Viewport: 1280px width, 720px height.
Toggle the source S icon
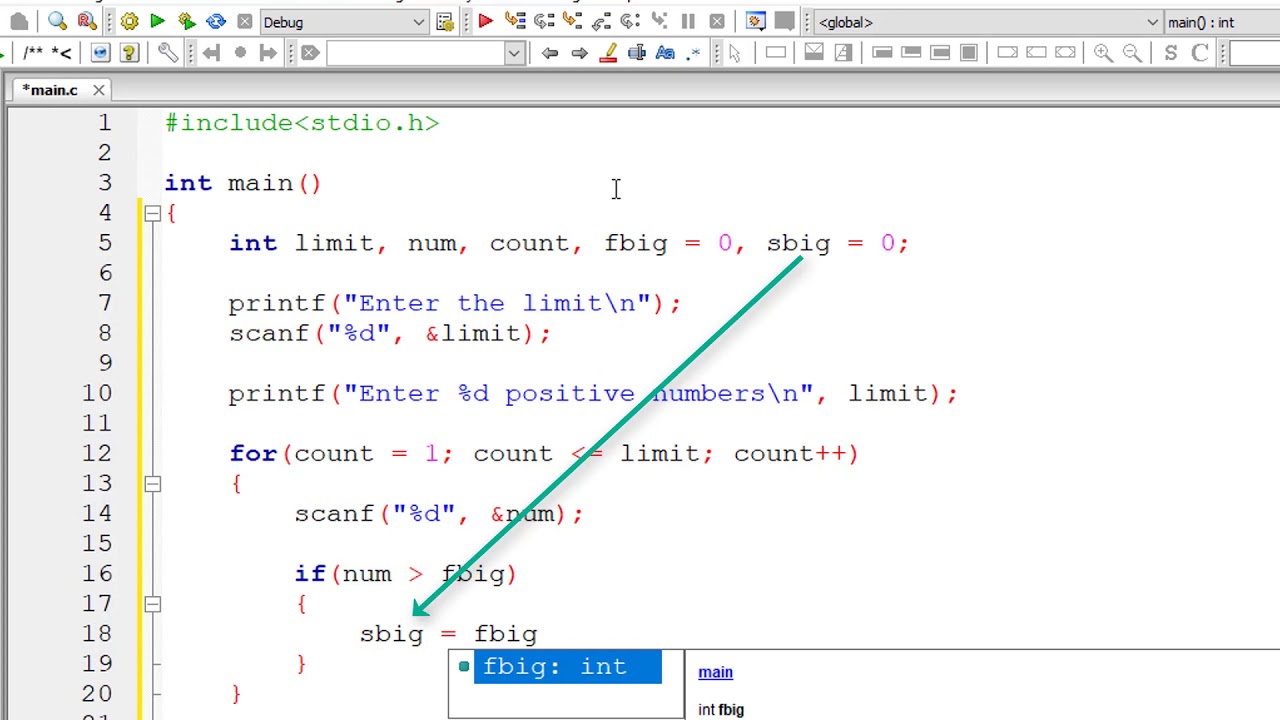pos(1171,53)
